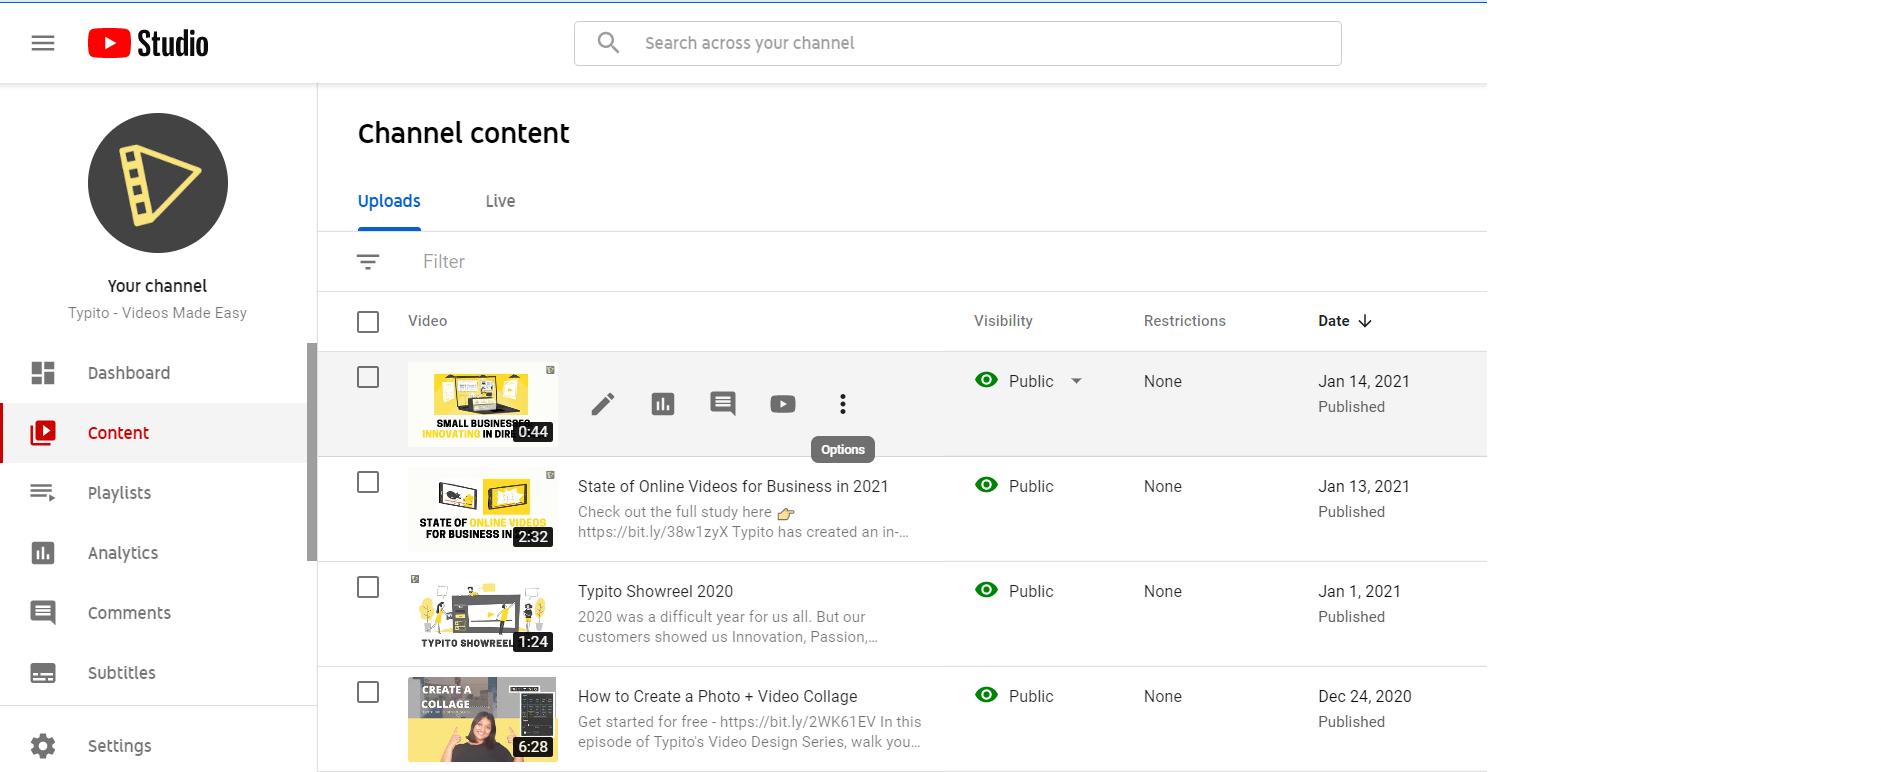Click the sidebar vertical scrollbar

click(312, 452)
